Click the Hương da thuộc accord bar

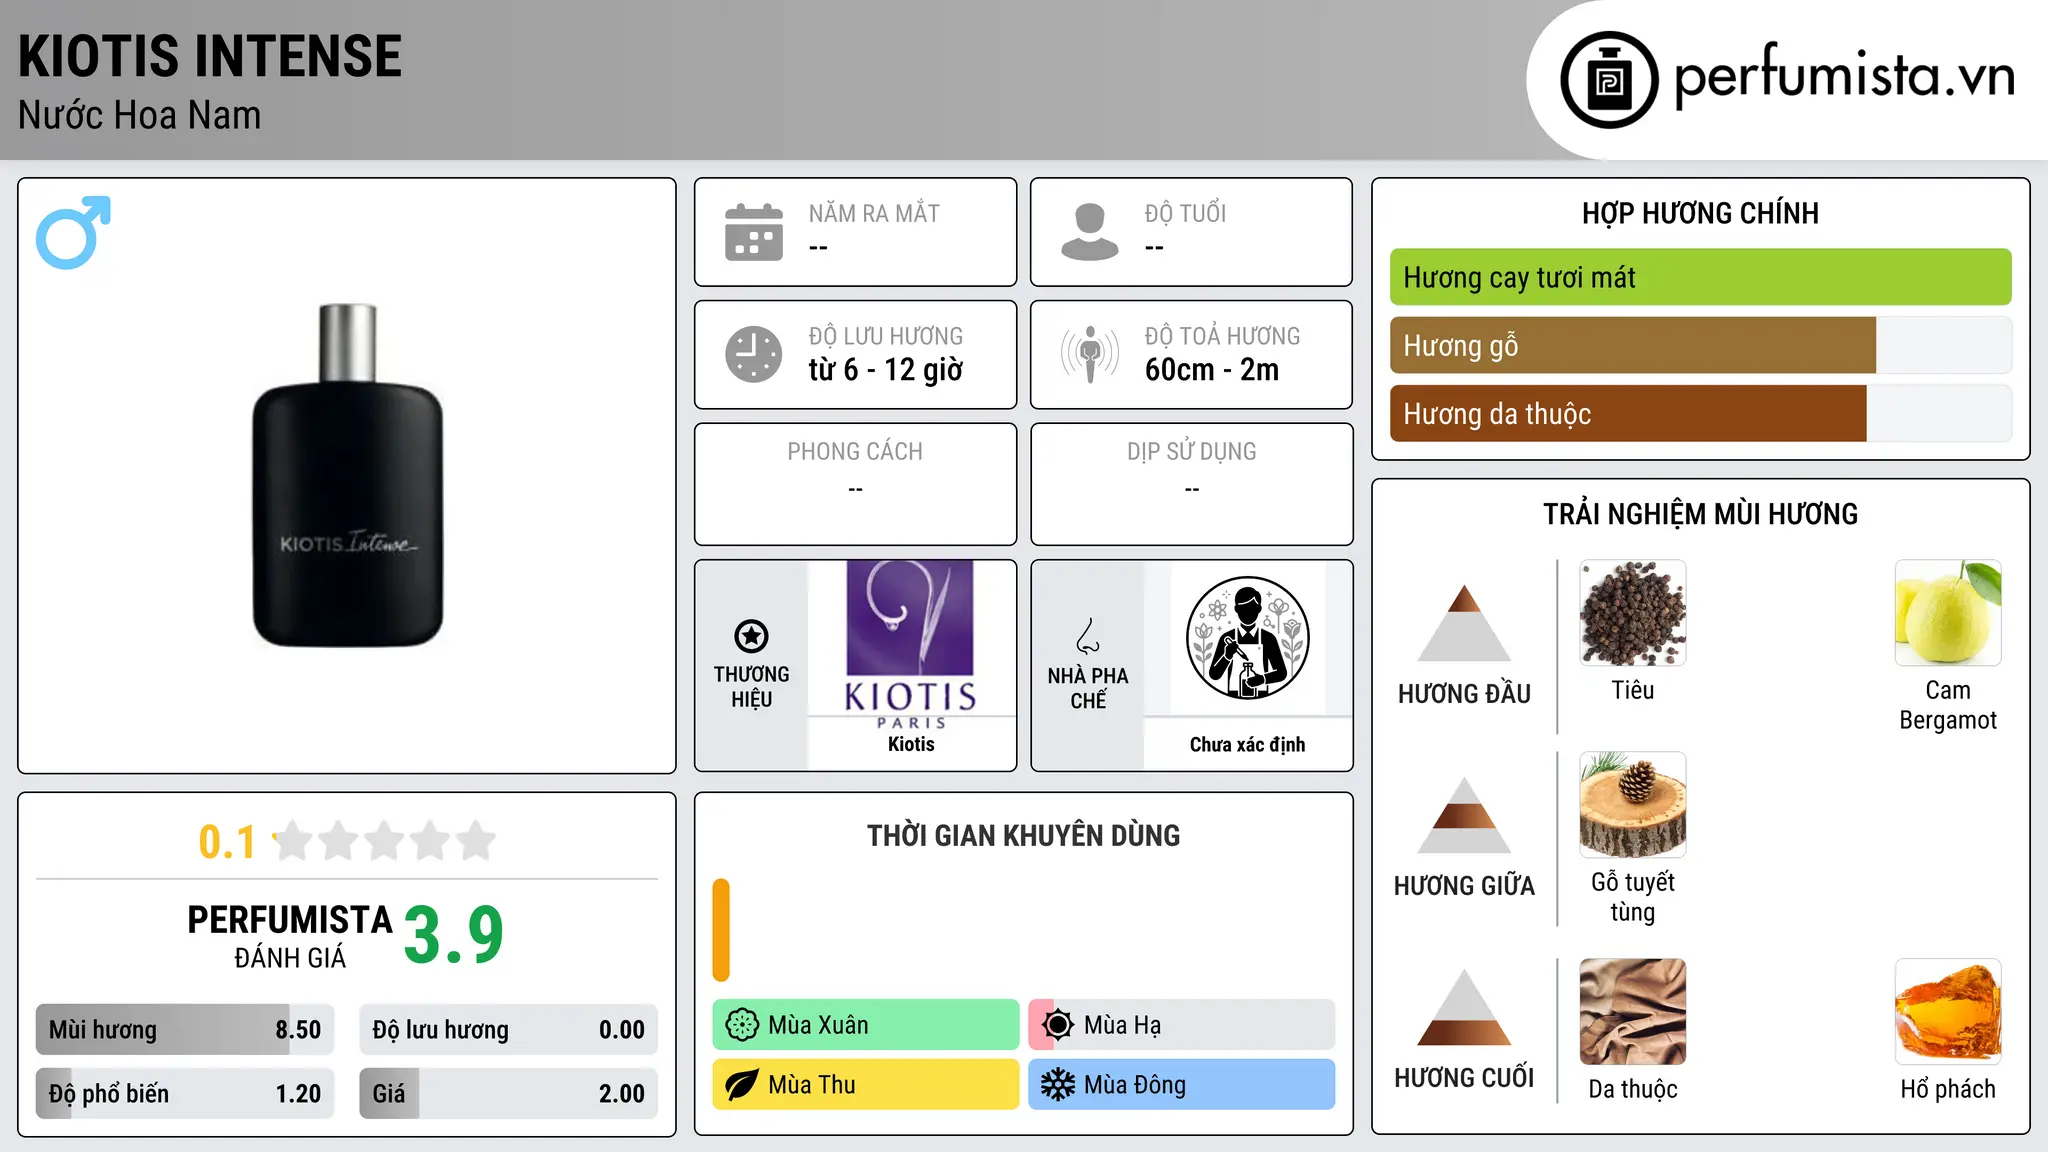click(1700, 413)
